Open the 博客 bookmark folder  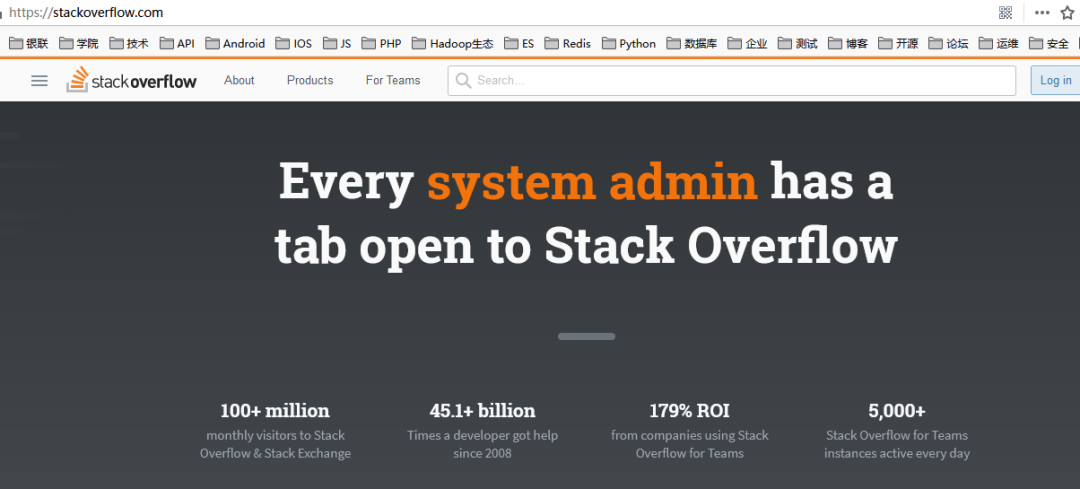pyautogui.click(x=848, y=43)
